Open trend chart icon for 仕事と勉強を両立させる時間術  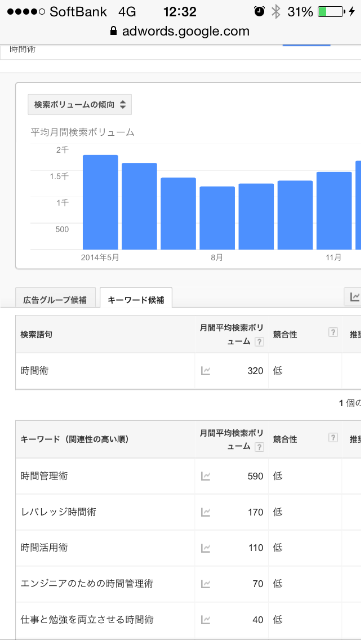(205, 620)
